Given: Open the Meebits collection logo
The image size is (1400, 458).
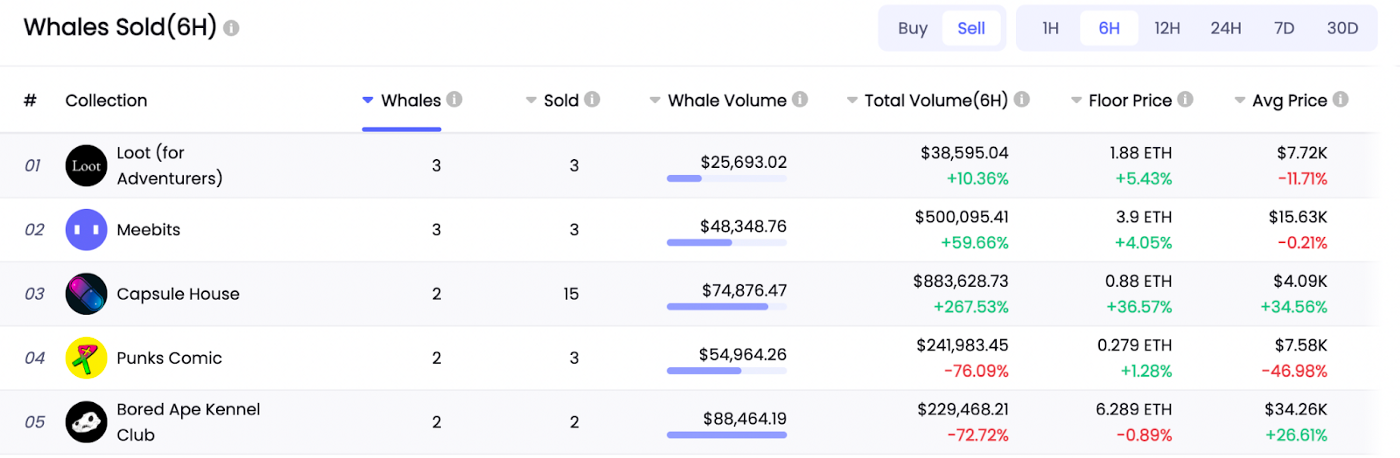Looking at the screenshot, I should click(86, 230).
